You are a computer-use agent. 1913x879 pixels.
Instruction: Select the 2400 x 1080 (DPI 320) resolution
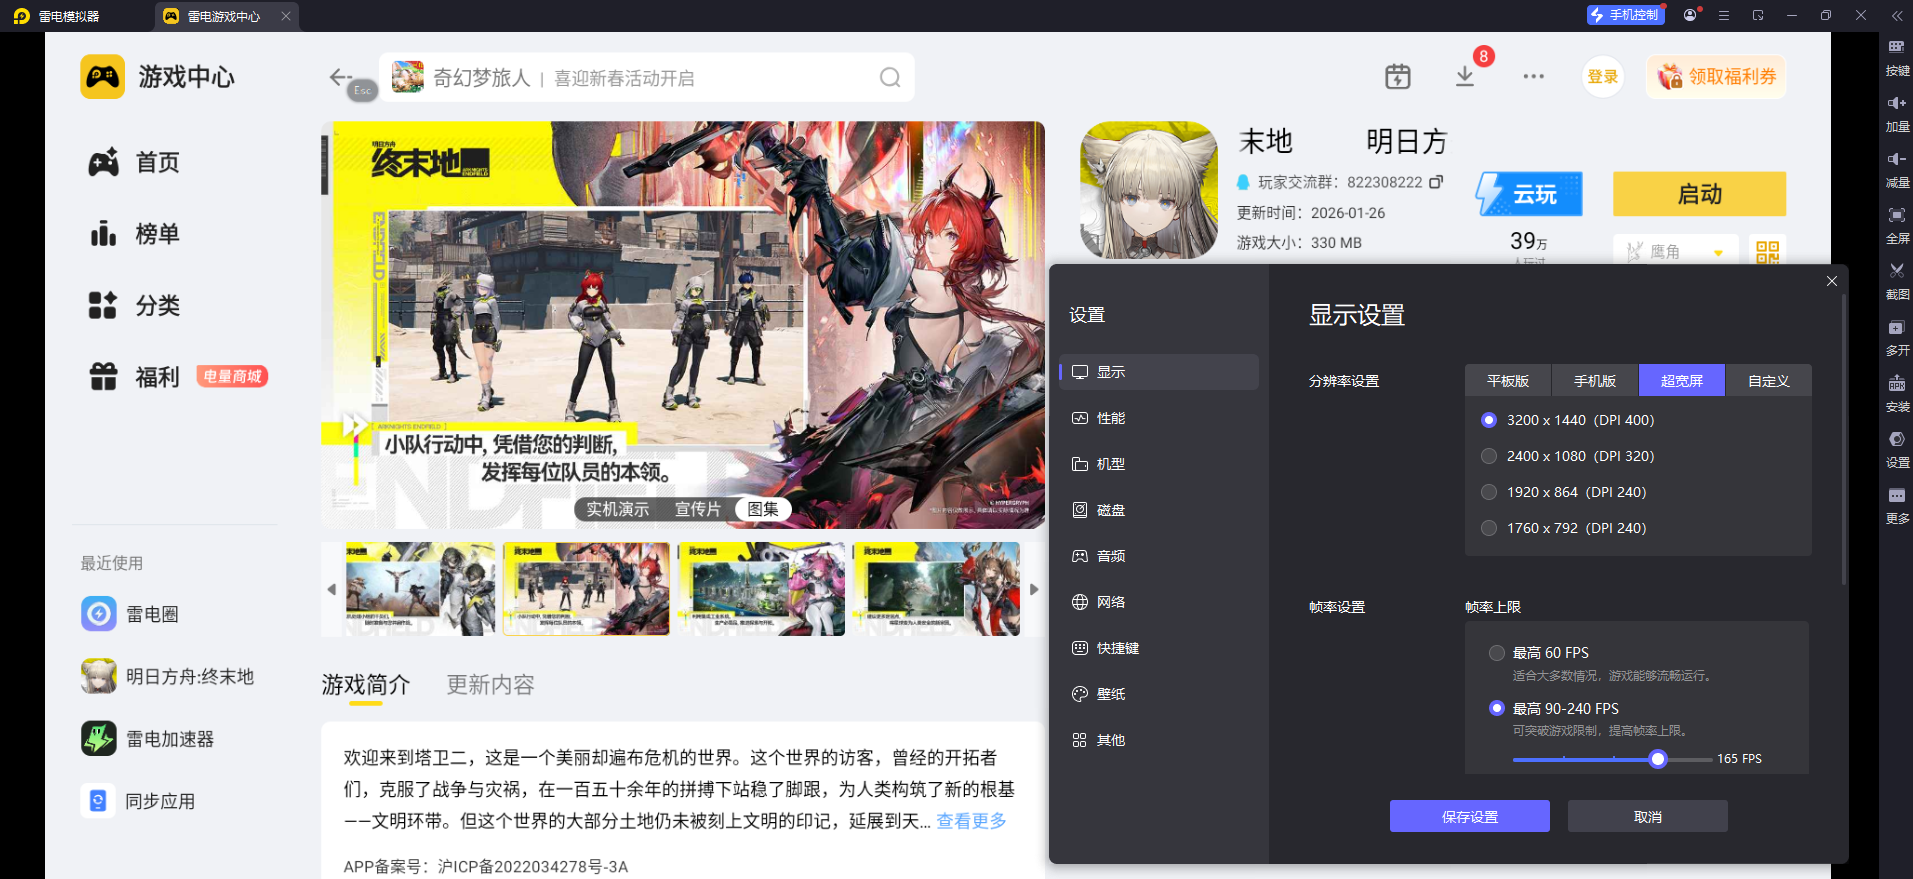(1489, 456)
